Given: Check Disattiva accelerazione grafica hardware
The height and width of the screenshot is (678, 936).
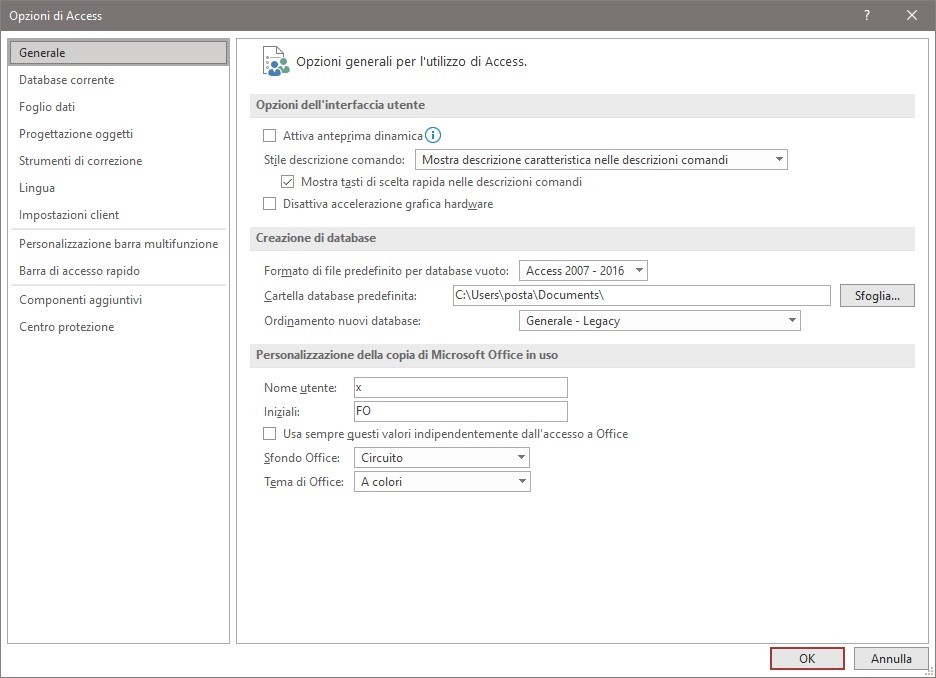Looking at the screenshot, I should pos(269,204).
